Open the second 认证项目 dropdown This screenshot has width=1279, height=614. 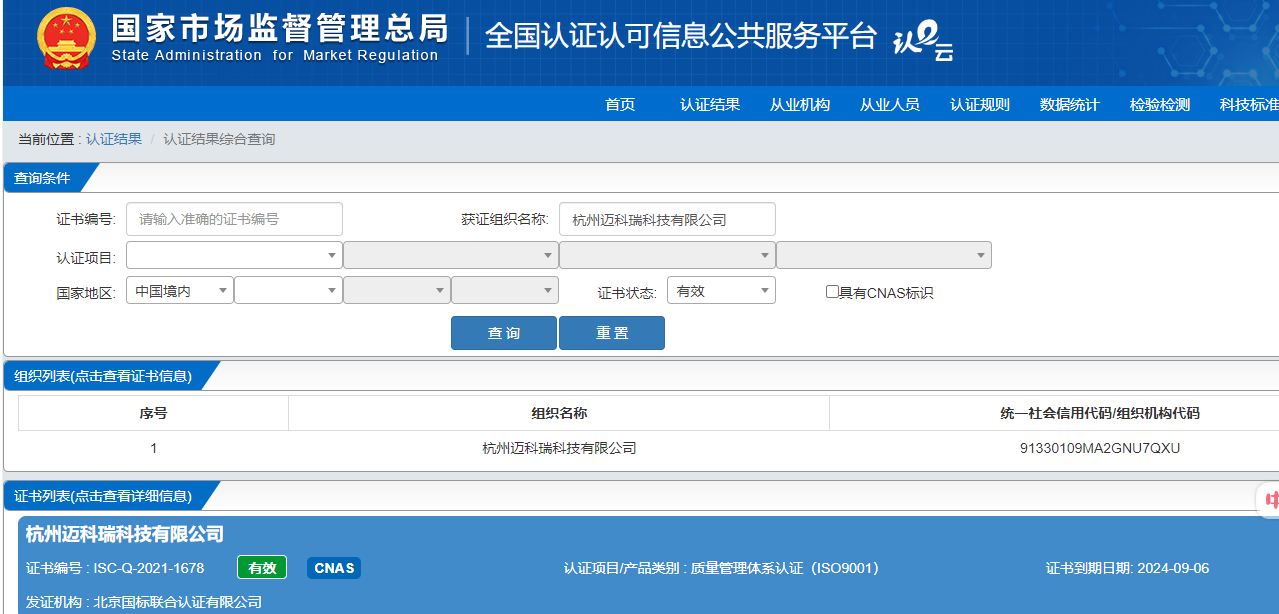[450, 255]
